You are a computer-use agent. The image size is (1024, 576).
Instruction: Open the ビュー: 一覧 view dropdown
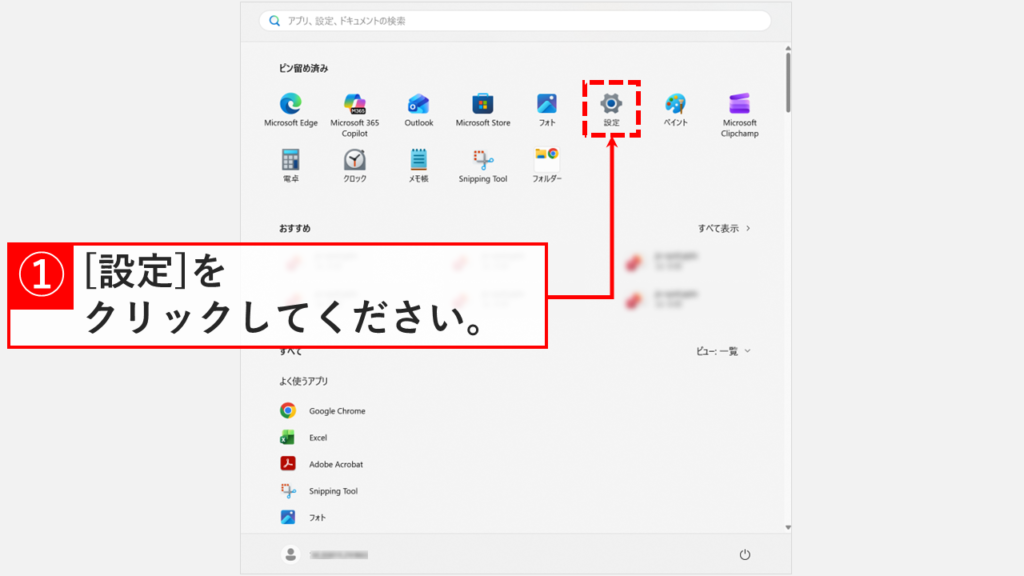pos(723,351)
